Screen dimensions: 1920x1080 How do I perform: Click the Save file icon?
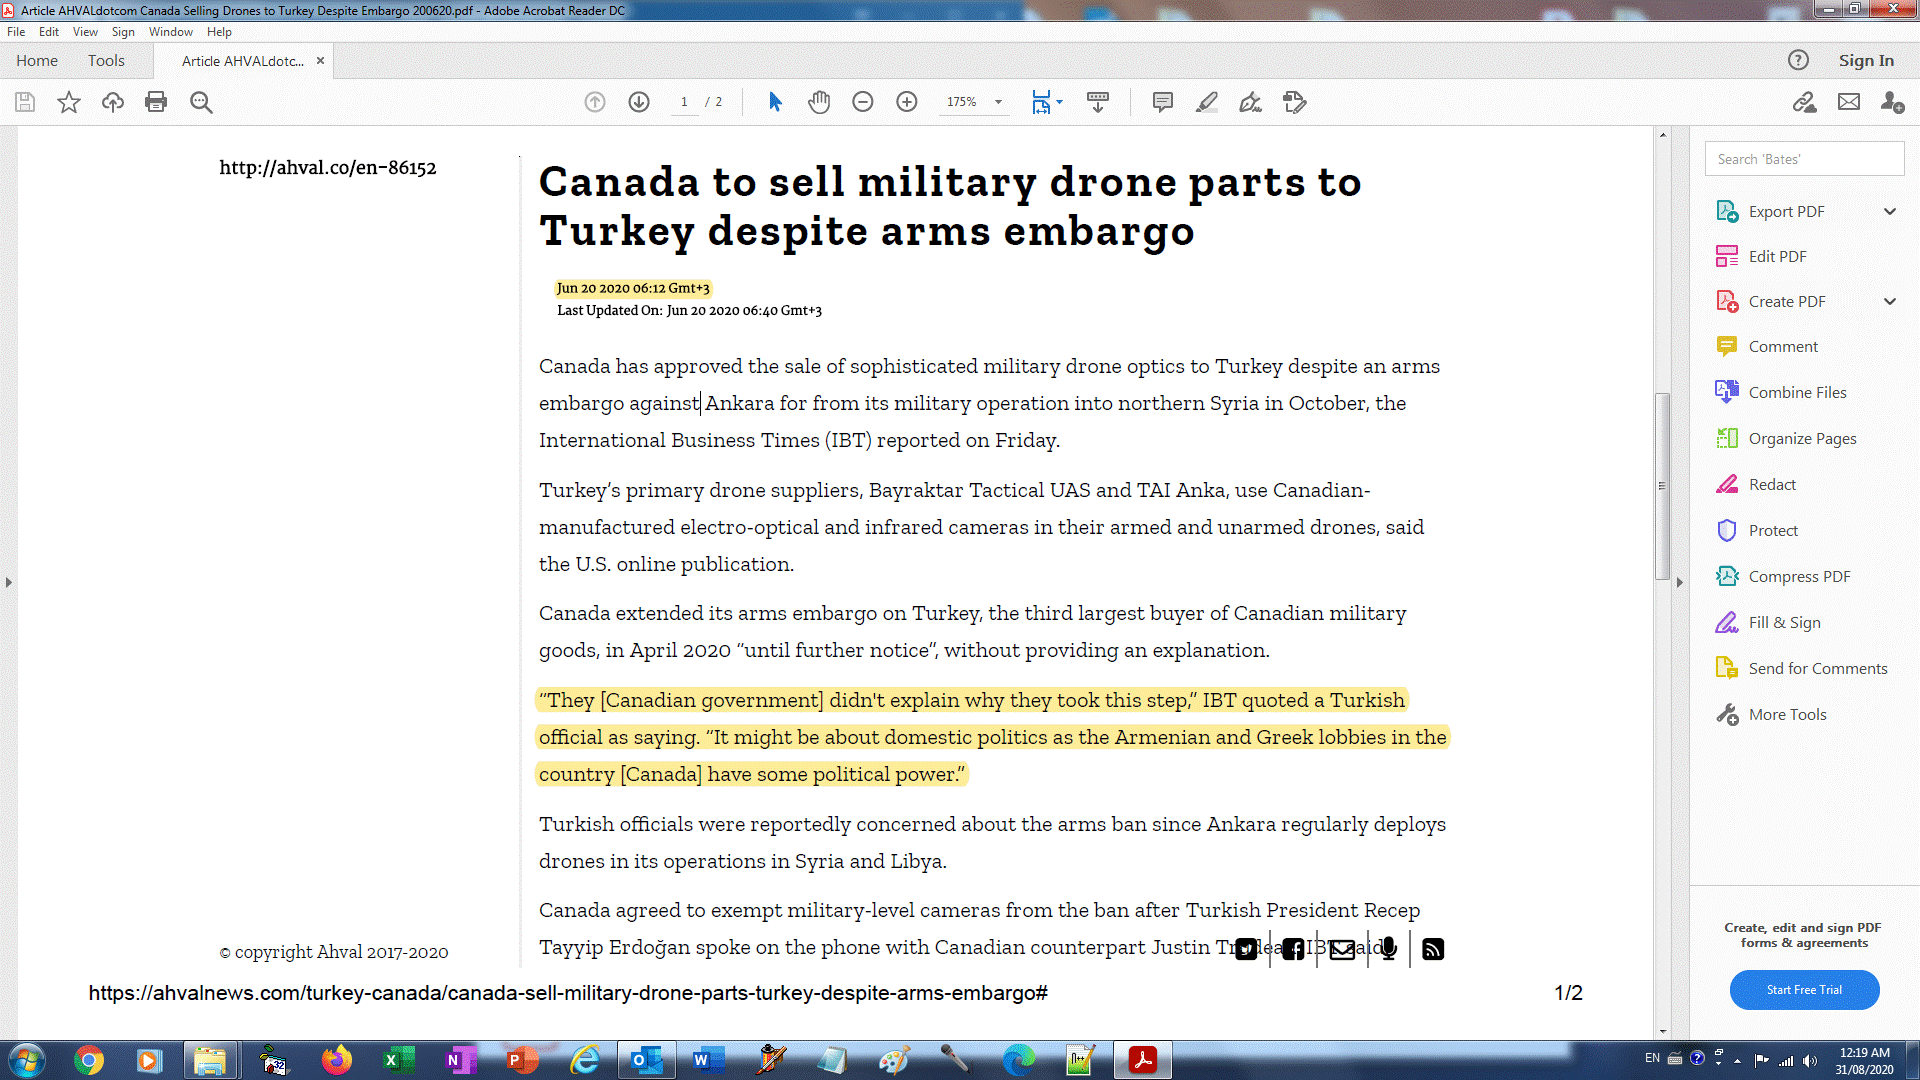pos(25,102)
